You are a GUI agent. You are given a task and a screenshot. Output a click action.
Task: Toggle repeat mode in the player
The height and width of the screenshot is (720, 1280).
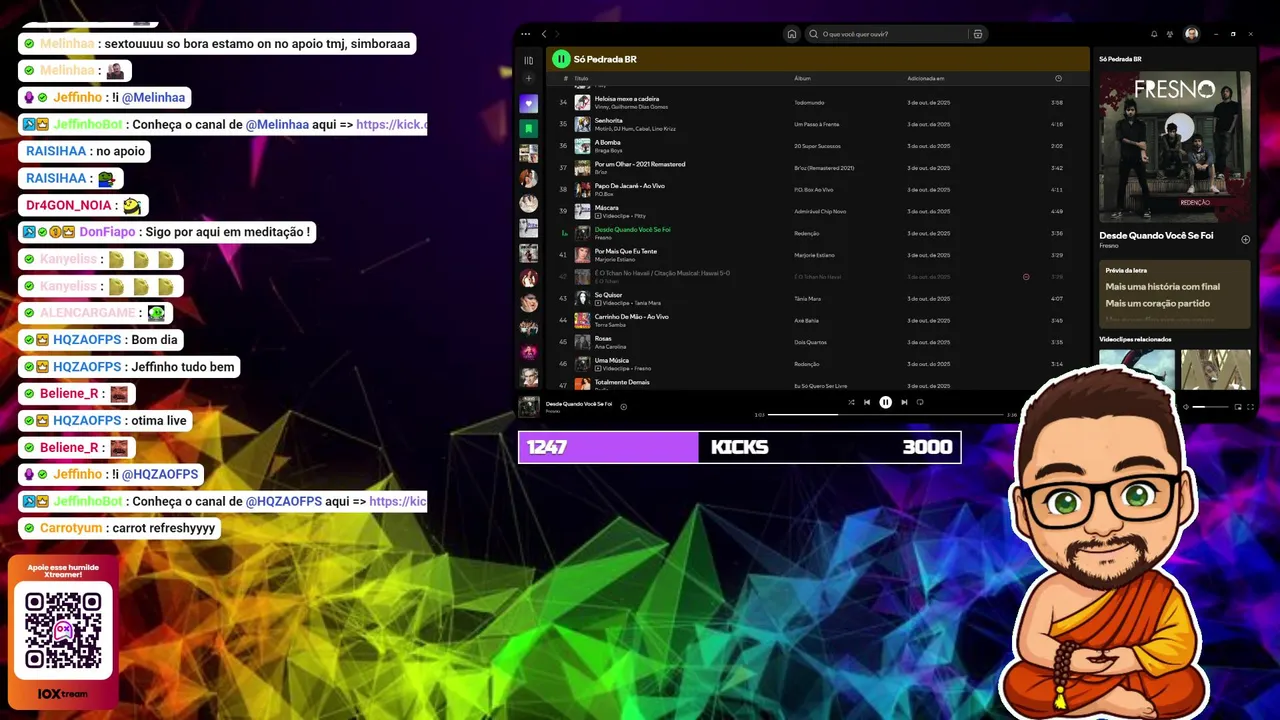[x=920, y=402]
